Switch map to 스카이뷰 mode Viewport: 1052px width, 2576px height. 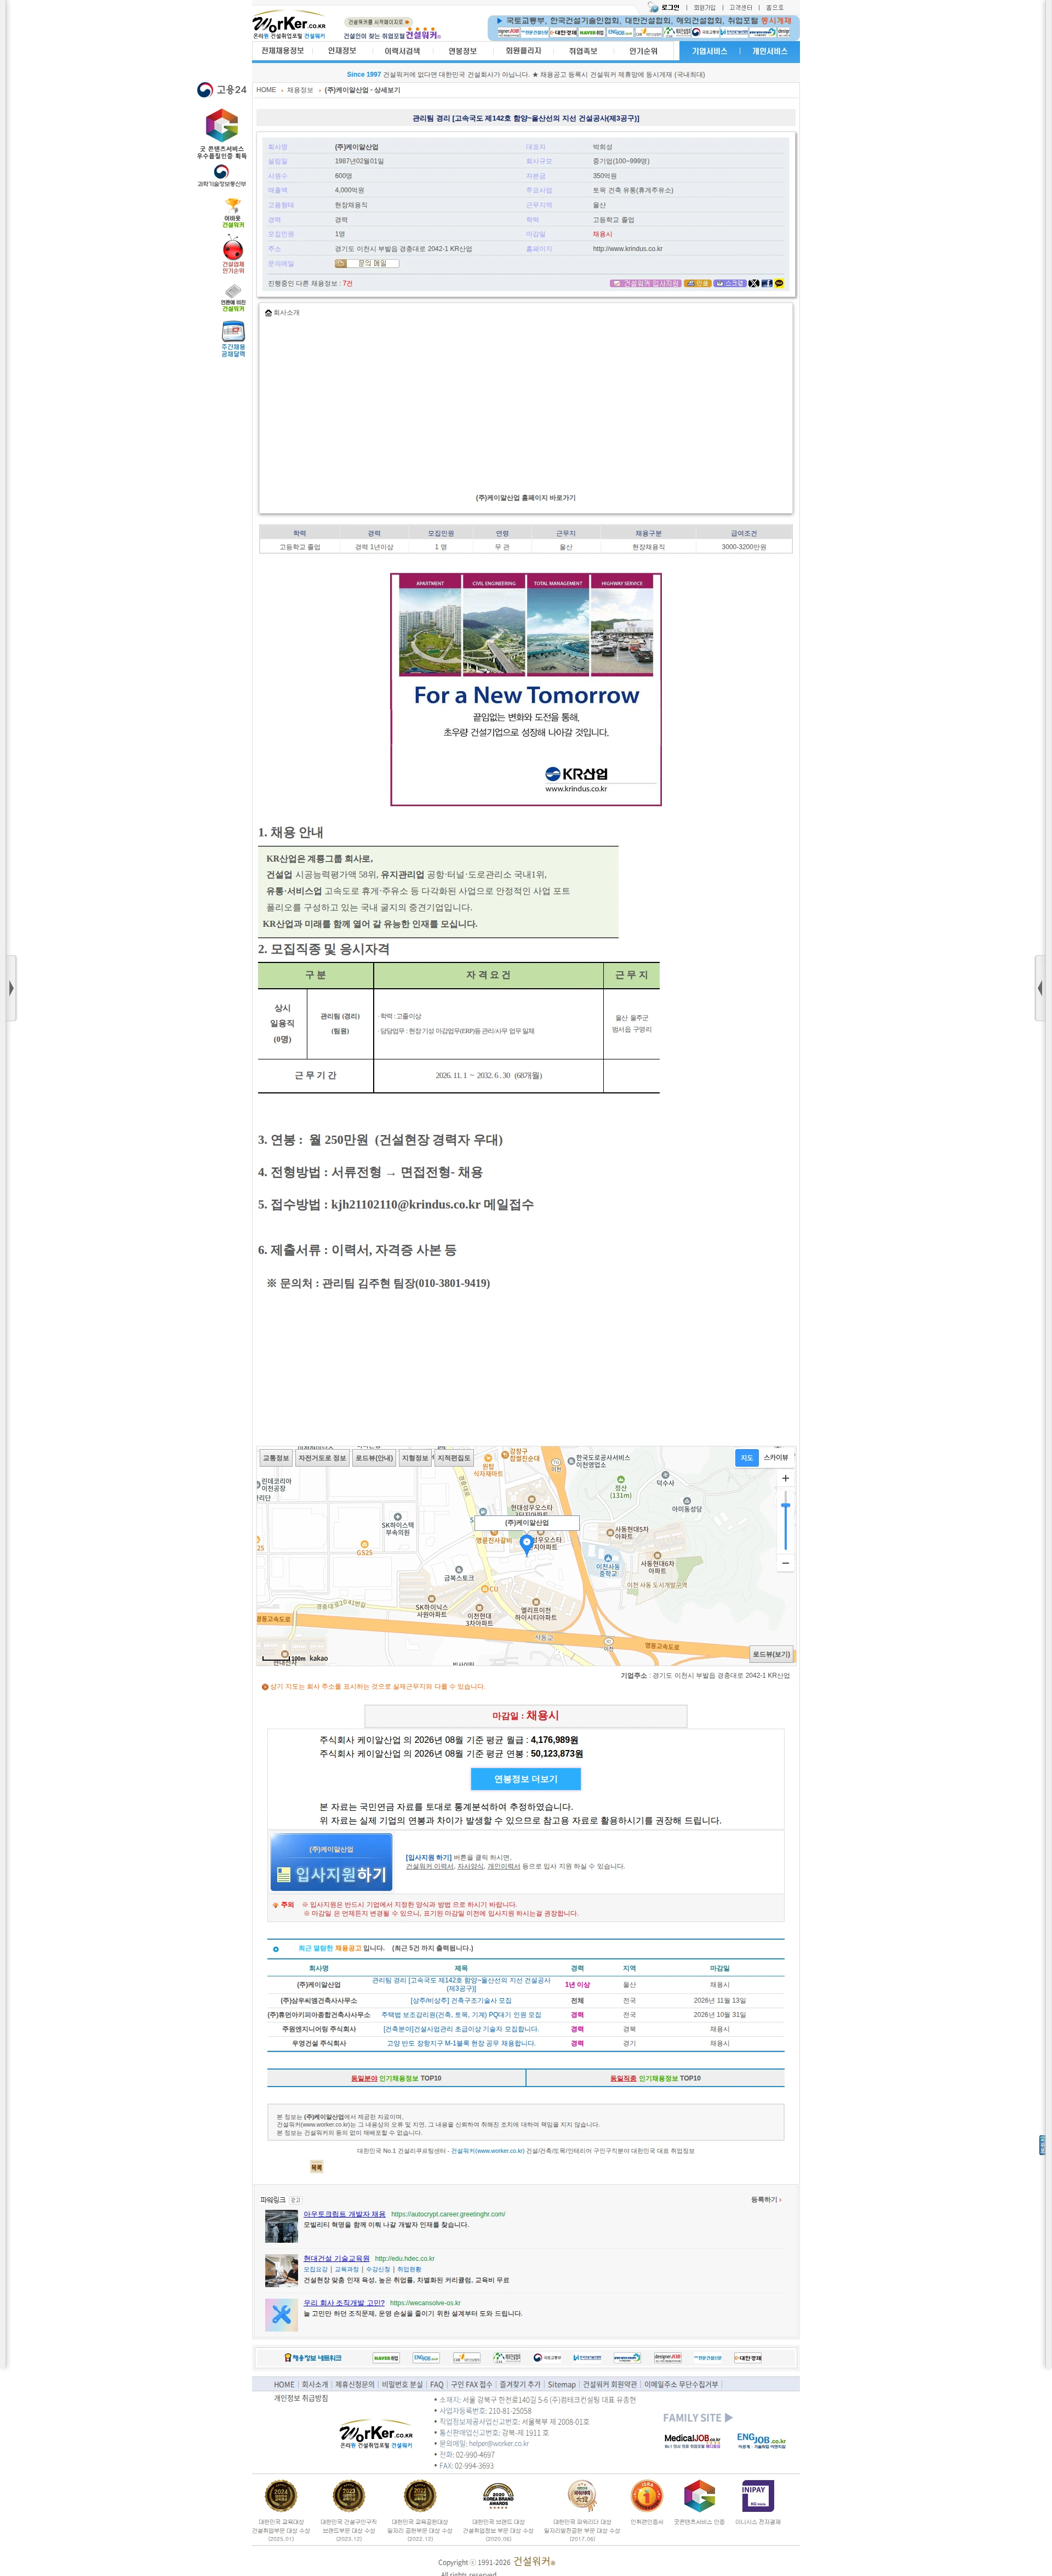[776, 1458]
